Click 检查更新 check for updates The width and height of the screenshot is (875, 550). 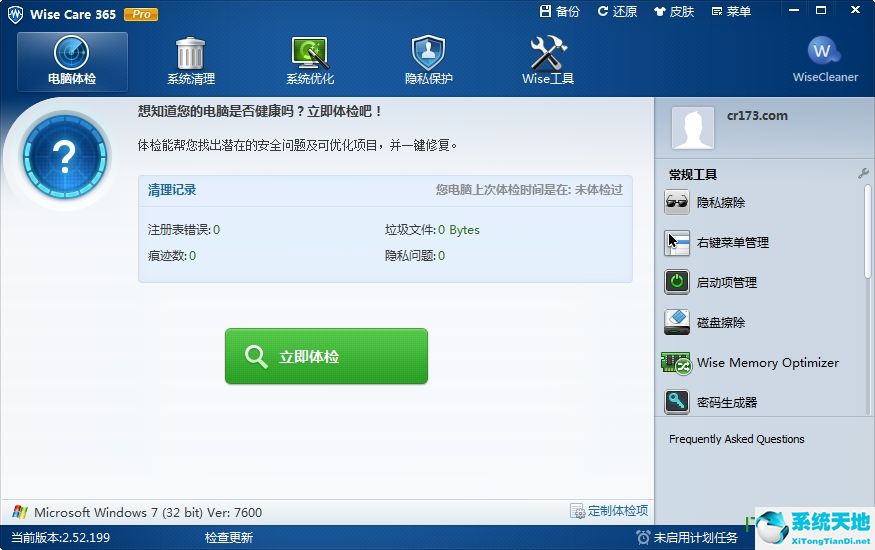pos(229,538)
